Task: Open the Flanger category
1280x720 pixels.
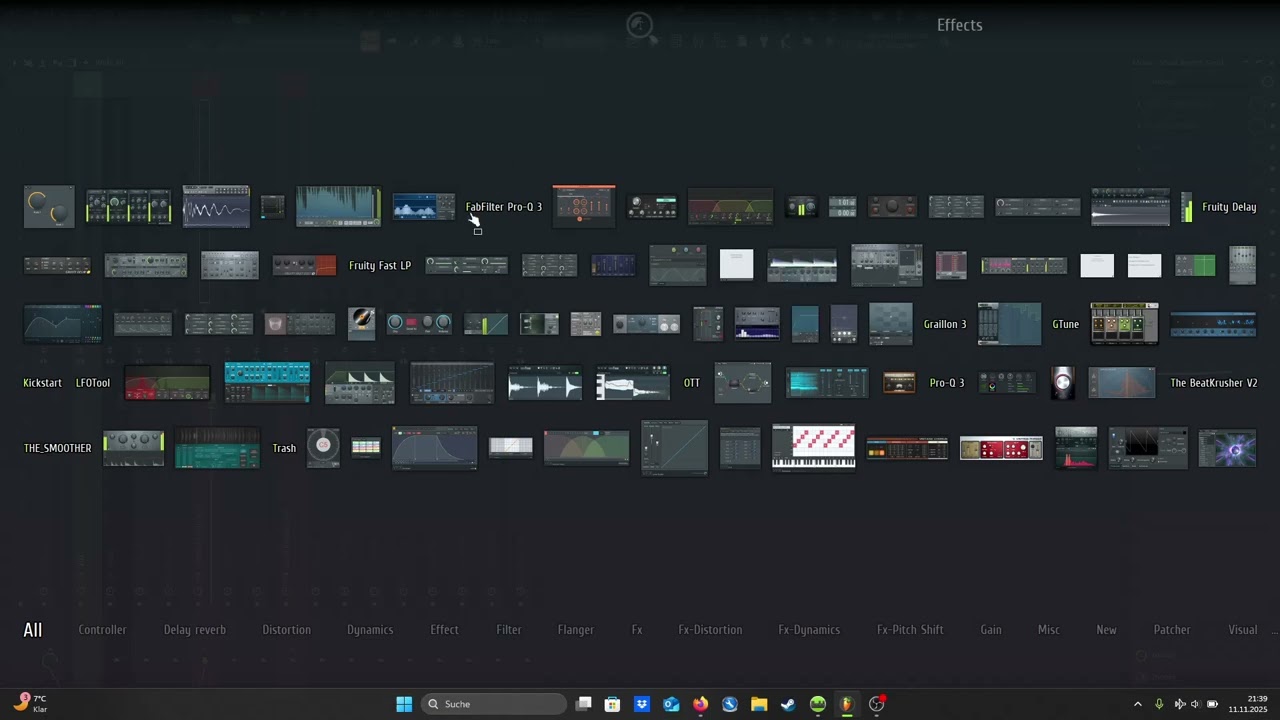Action: click(576, 630)
